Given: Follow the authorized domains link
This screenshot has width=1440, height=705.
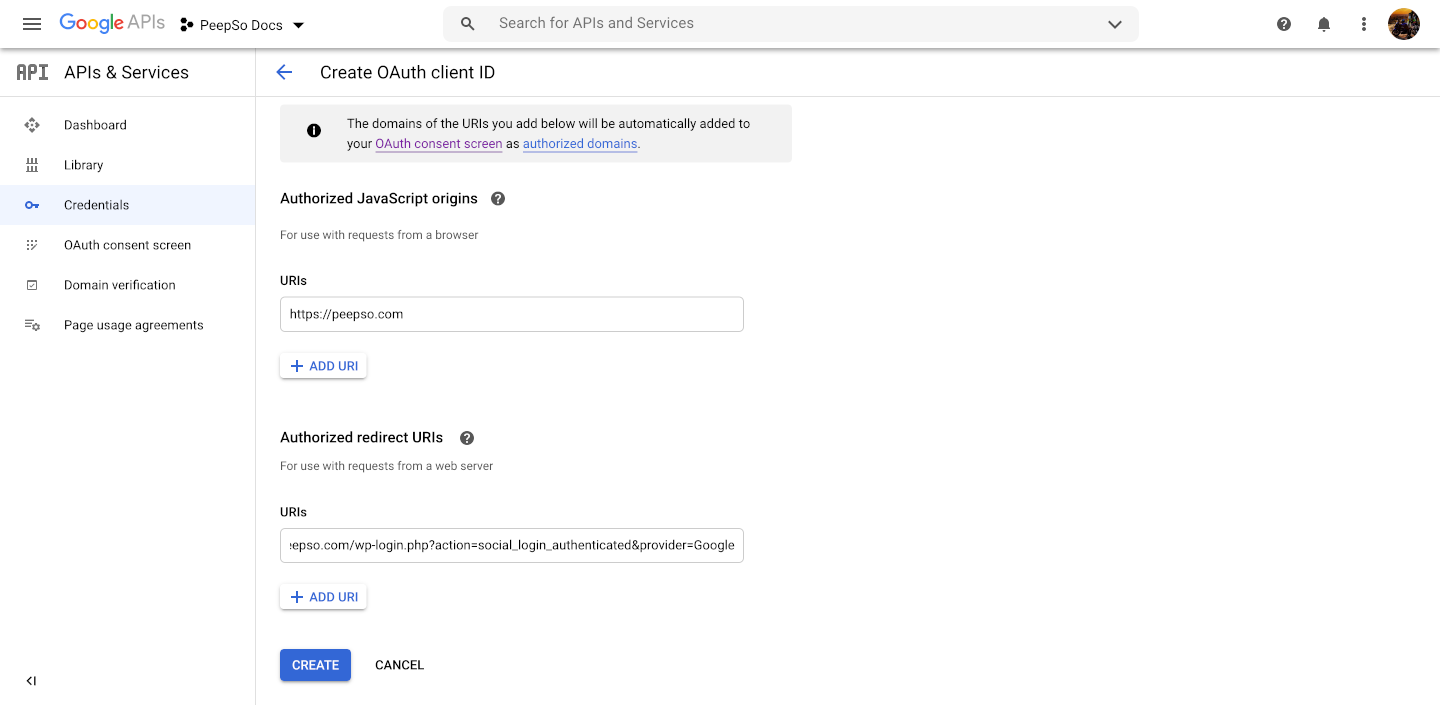Looking at the screenshot, I should 580,144.
